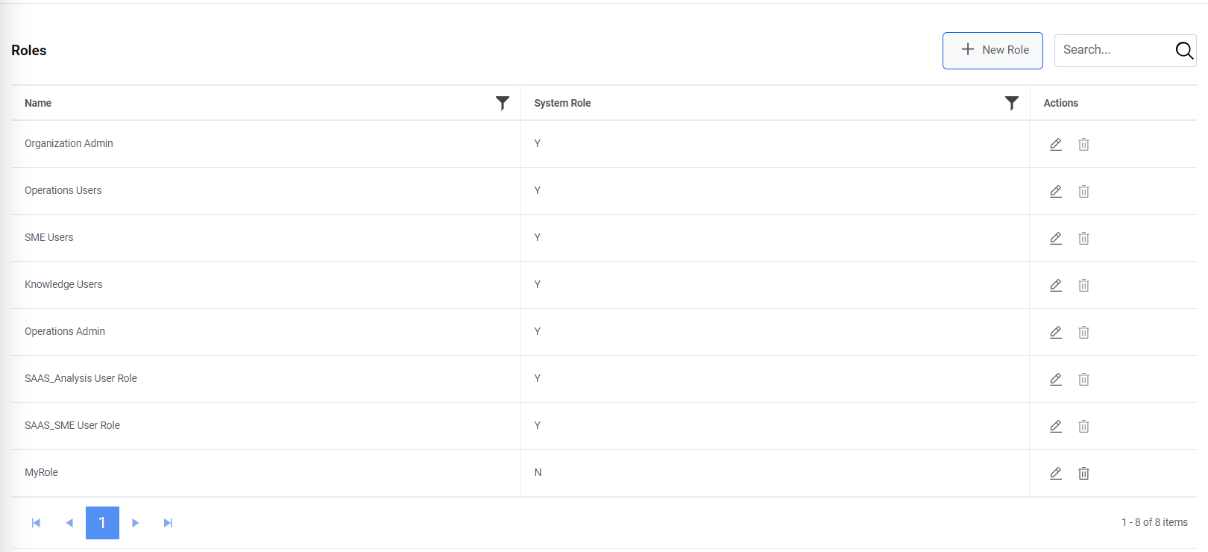Edit the Organization Admin role
Viewport: 1208px width, 552px height.
point(1055,144)
